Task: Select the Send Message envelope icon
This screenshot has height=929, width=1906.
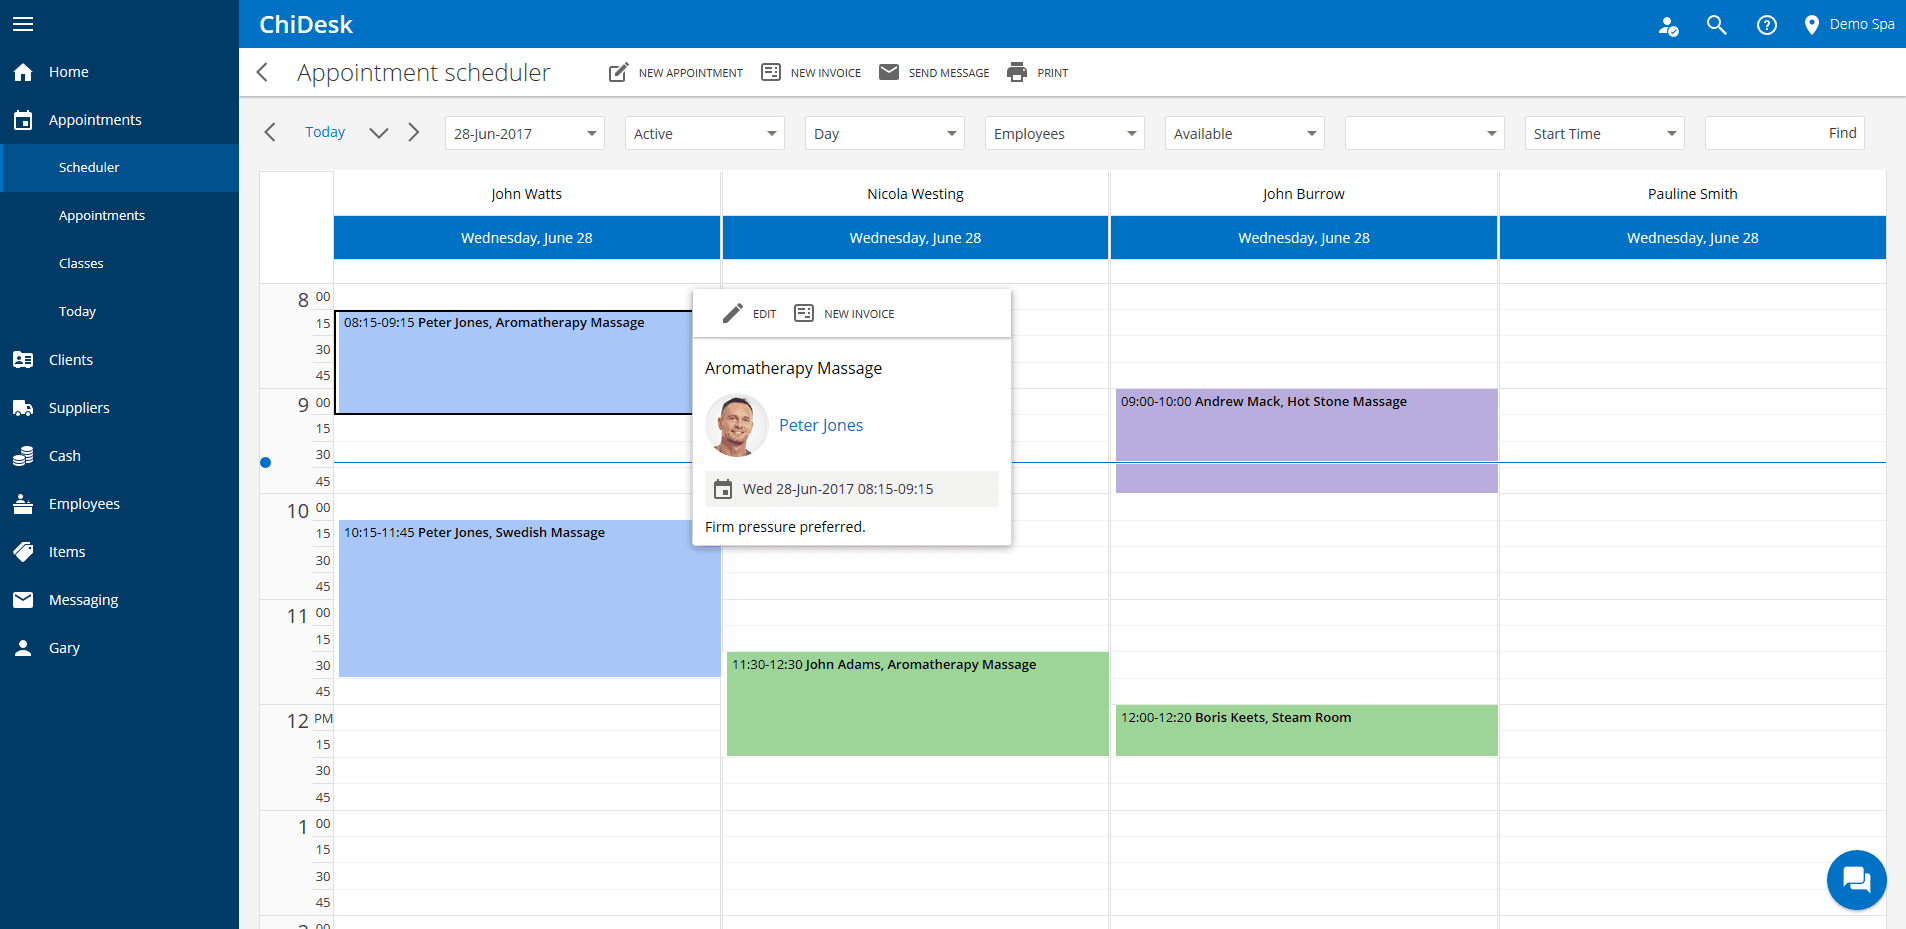Action: tap(889, 72)
